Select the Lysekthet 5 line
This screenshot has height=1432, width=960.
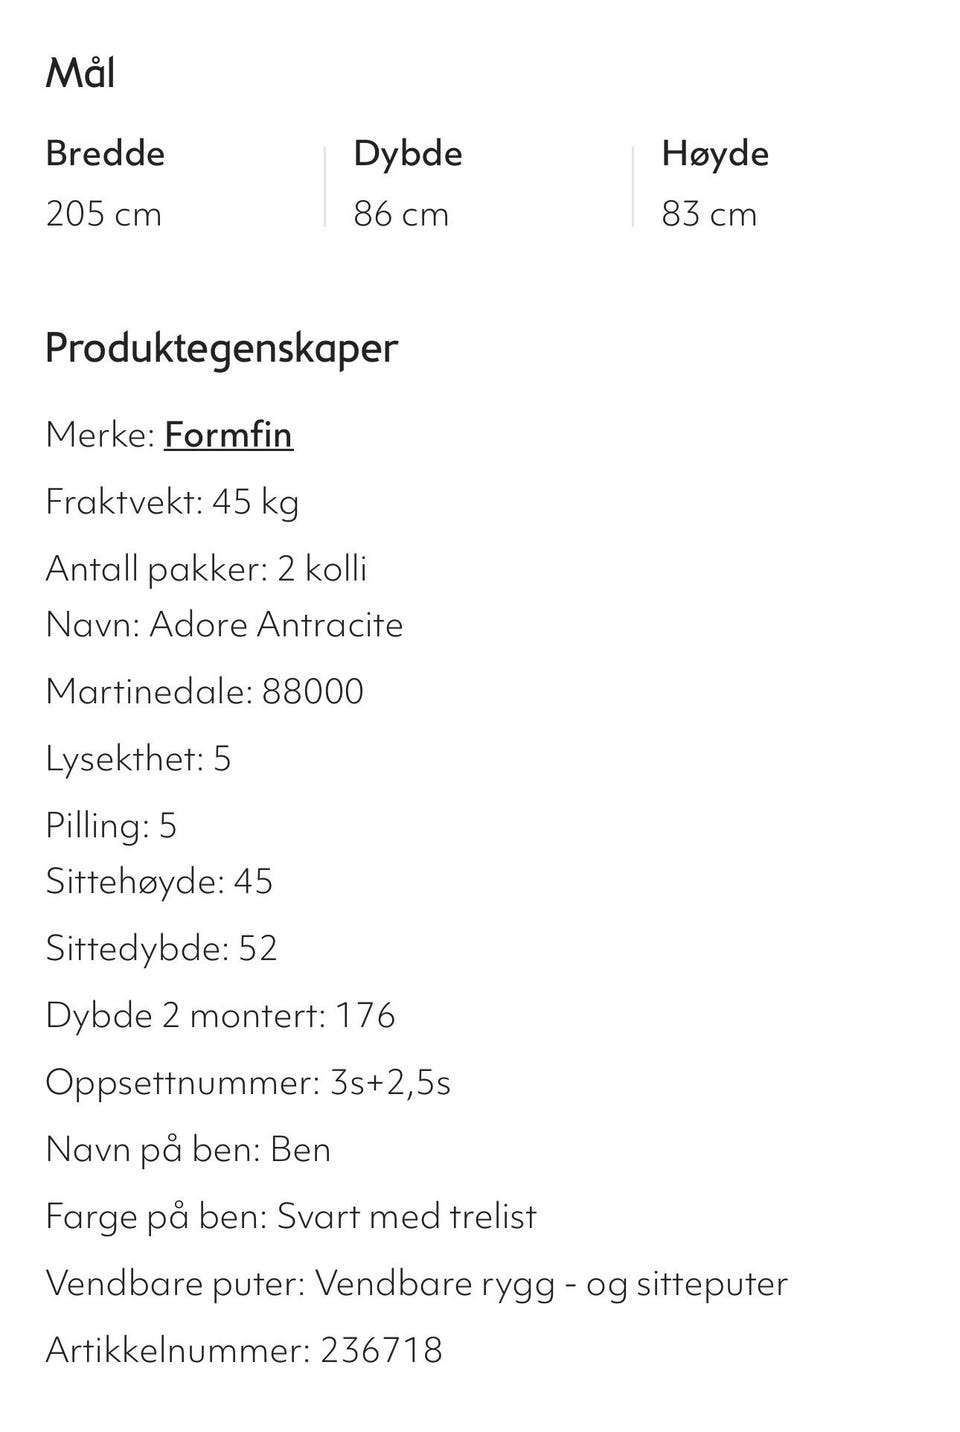(138, 759)
